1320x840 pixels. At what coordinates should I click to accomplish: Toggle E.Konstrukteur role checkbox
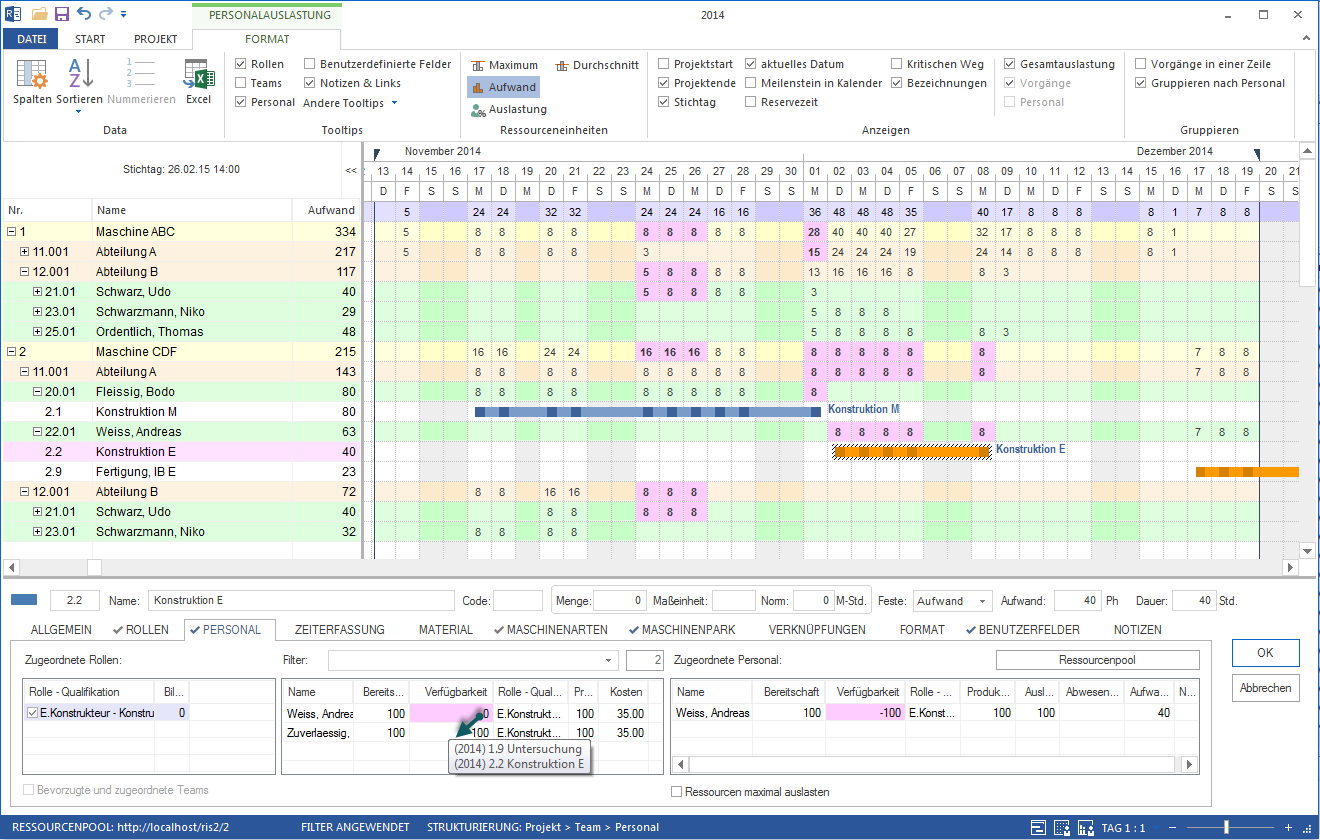click(33, 713)
